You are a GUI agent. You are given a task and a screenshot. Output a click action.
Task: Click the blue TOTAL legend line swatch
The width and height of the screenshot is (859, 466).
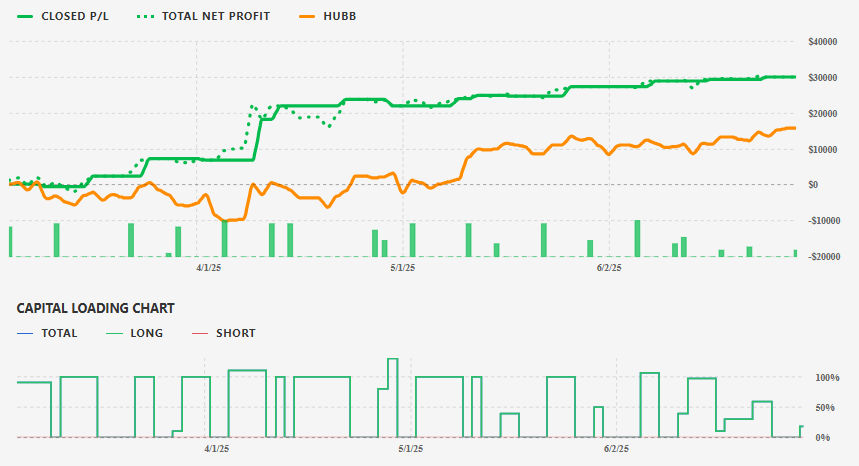[25, 333]
